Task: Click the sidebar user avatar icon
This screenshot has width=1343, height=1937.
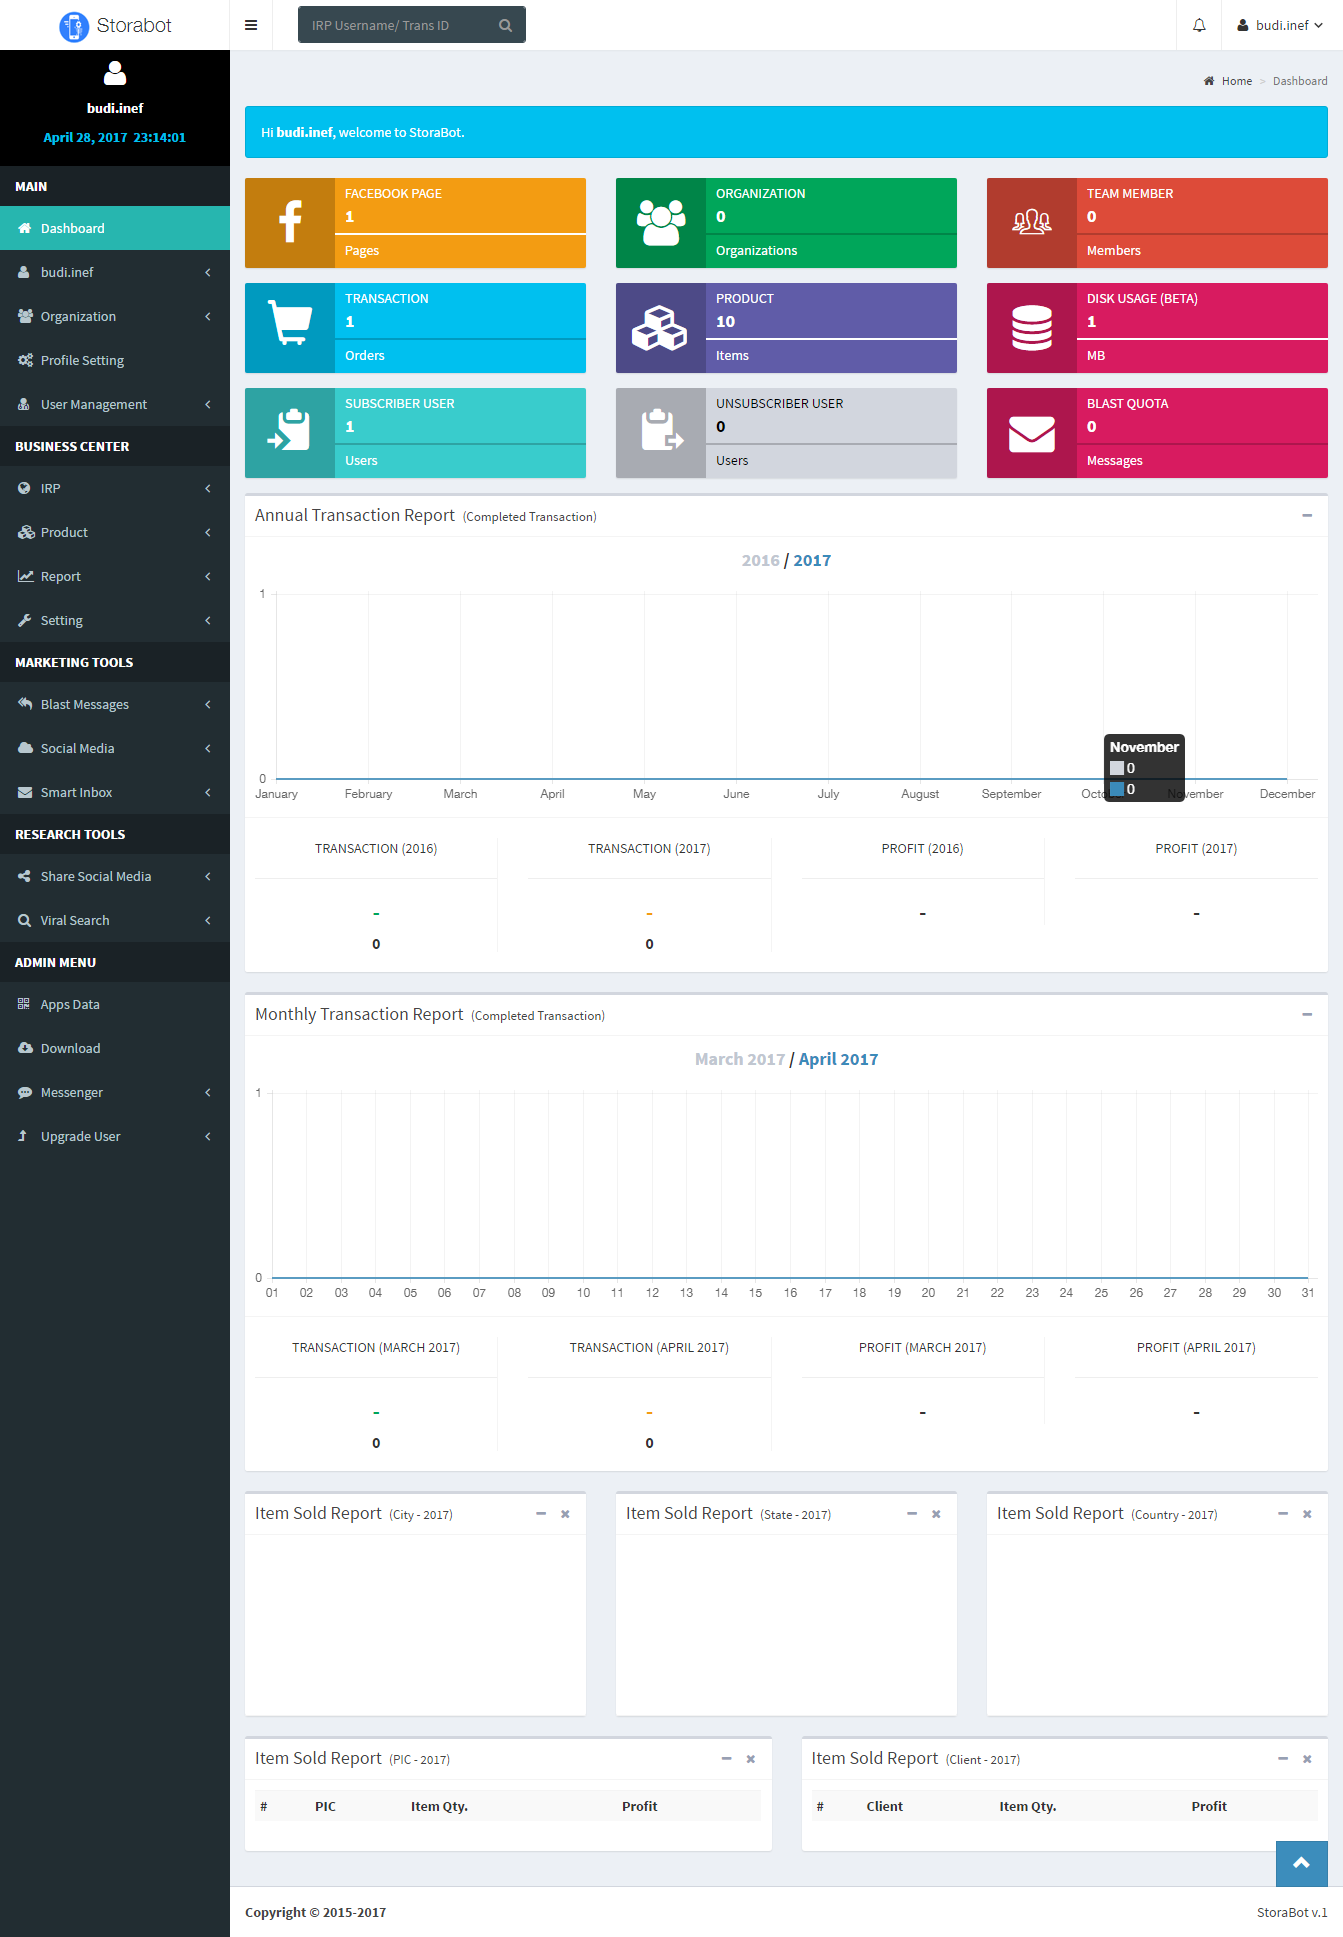Action: tap(115, 73)
